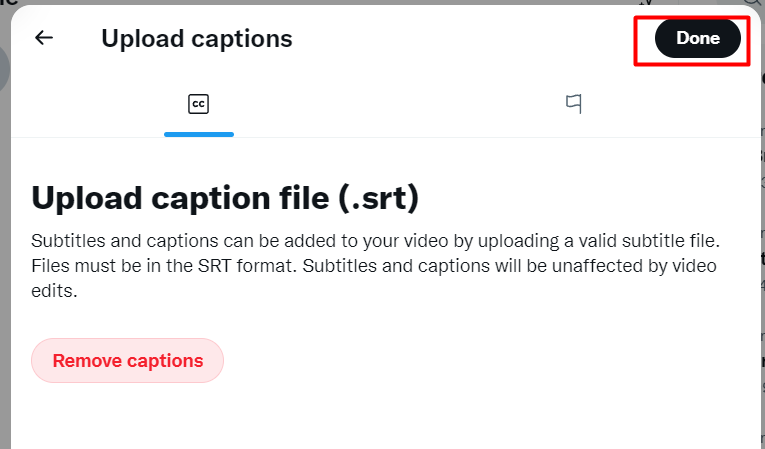Click the Upload captions dialog title

coord(197,39)
